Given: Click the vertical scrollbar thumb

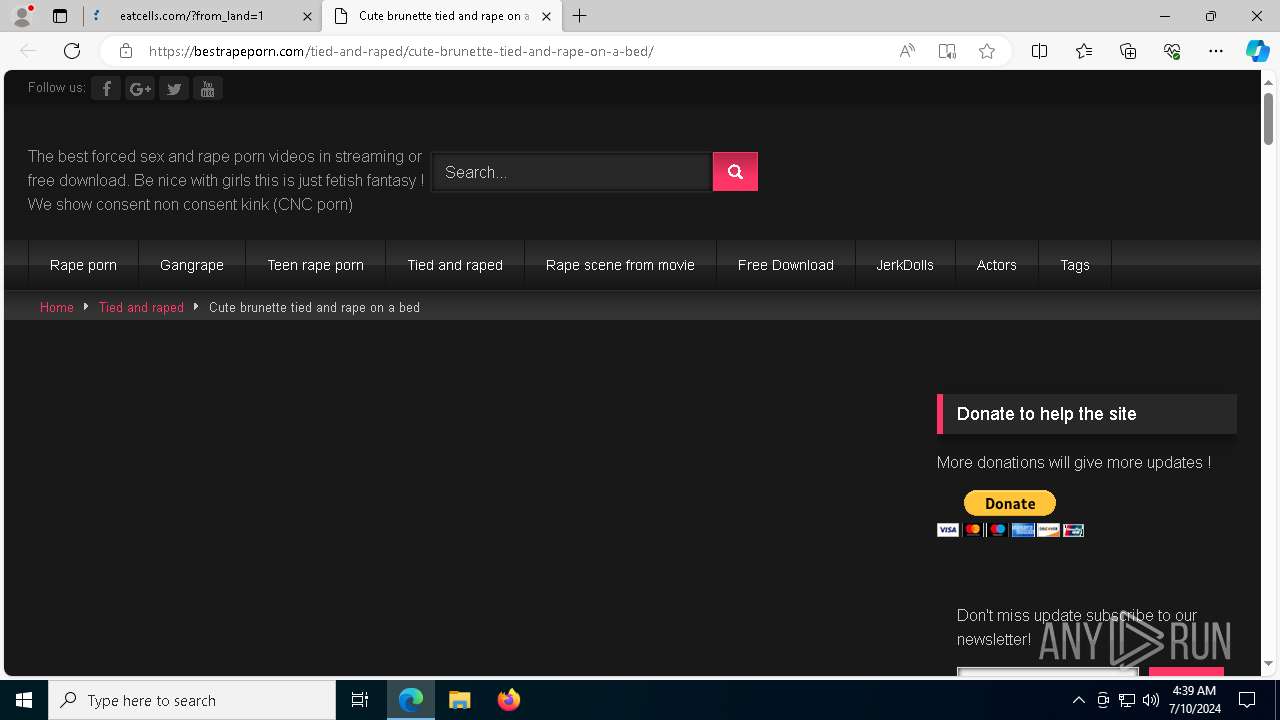Looking at the screenshot, I should click(1269, 118).
